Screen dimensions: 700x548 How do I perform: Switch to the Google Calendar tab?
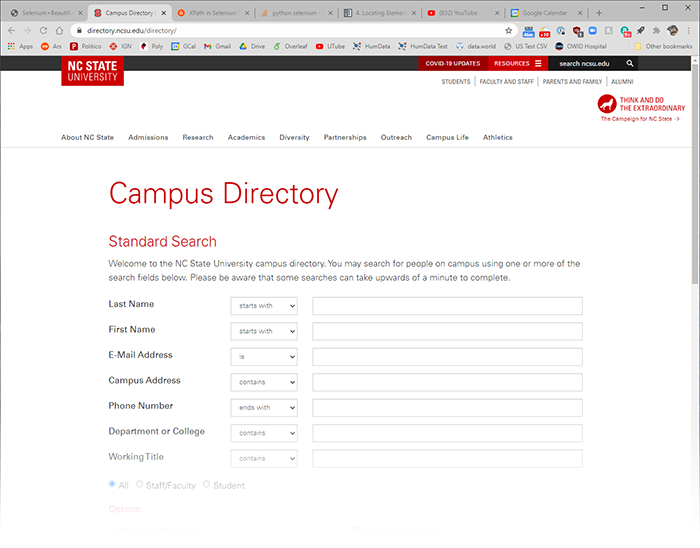[546, 13]
